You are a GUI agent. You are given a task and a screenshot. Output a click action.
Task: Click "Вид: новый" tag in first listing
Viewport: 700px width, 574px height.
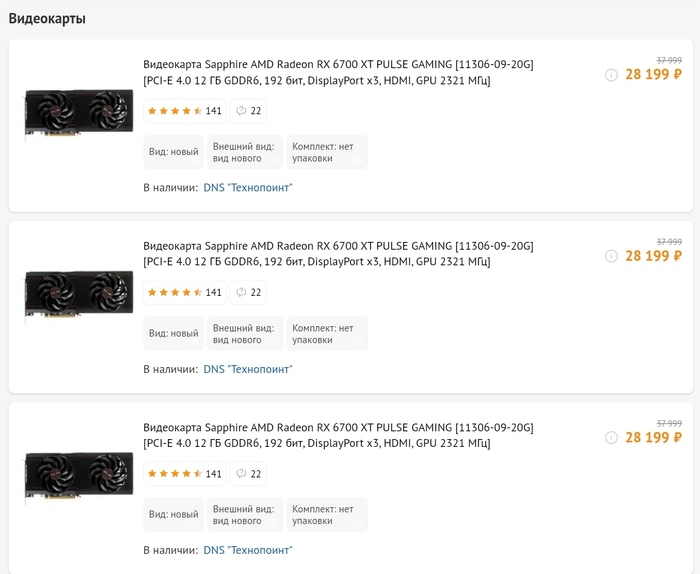pos(174,152)
